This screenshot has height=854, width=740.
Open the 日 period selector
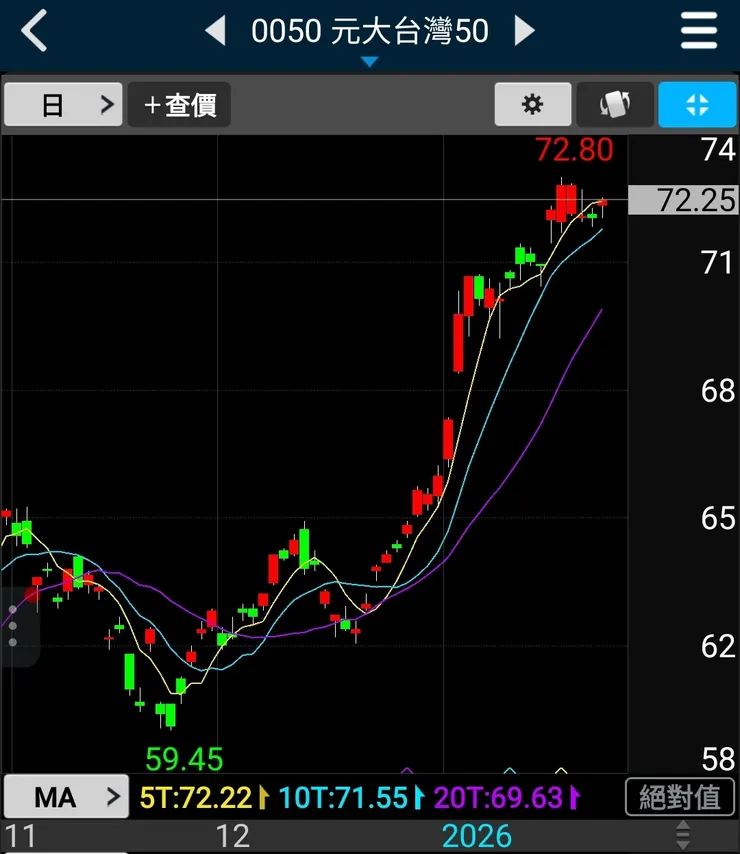[x=63, y=105]
